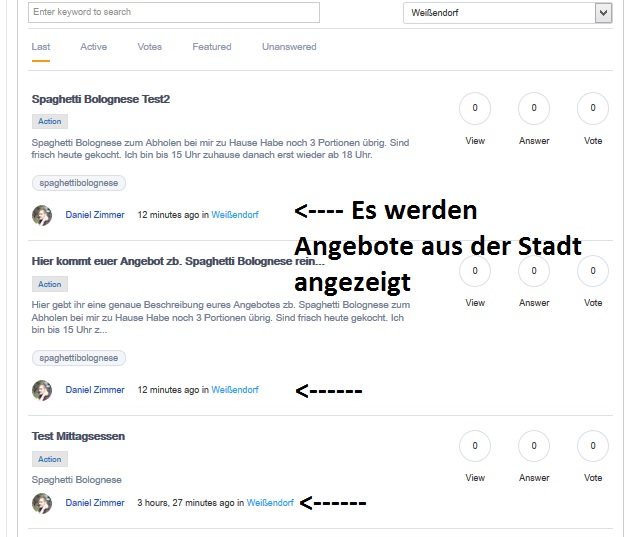Click Weißendorf location link on Test Mittagsessen

click(270, 503)
